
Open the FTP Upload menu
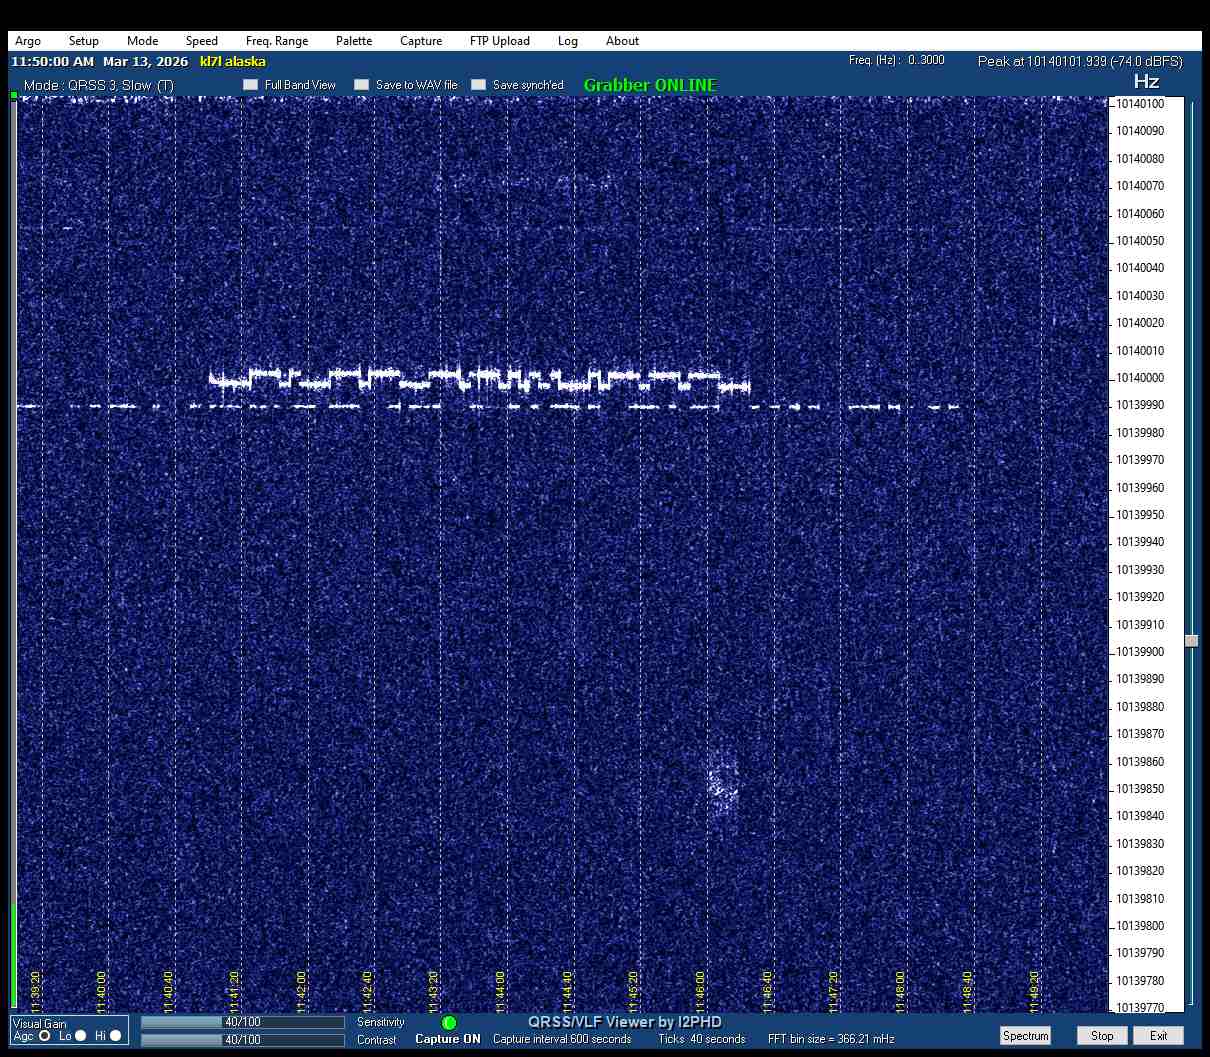[x=500, y=41]
